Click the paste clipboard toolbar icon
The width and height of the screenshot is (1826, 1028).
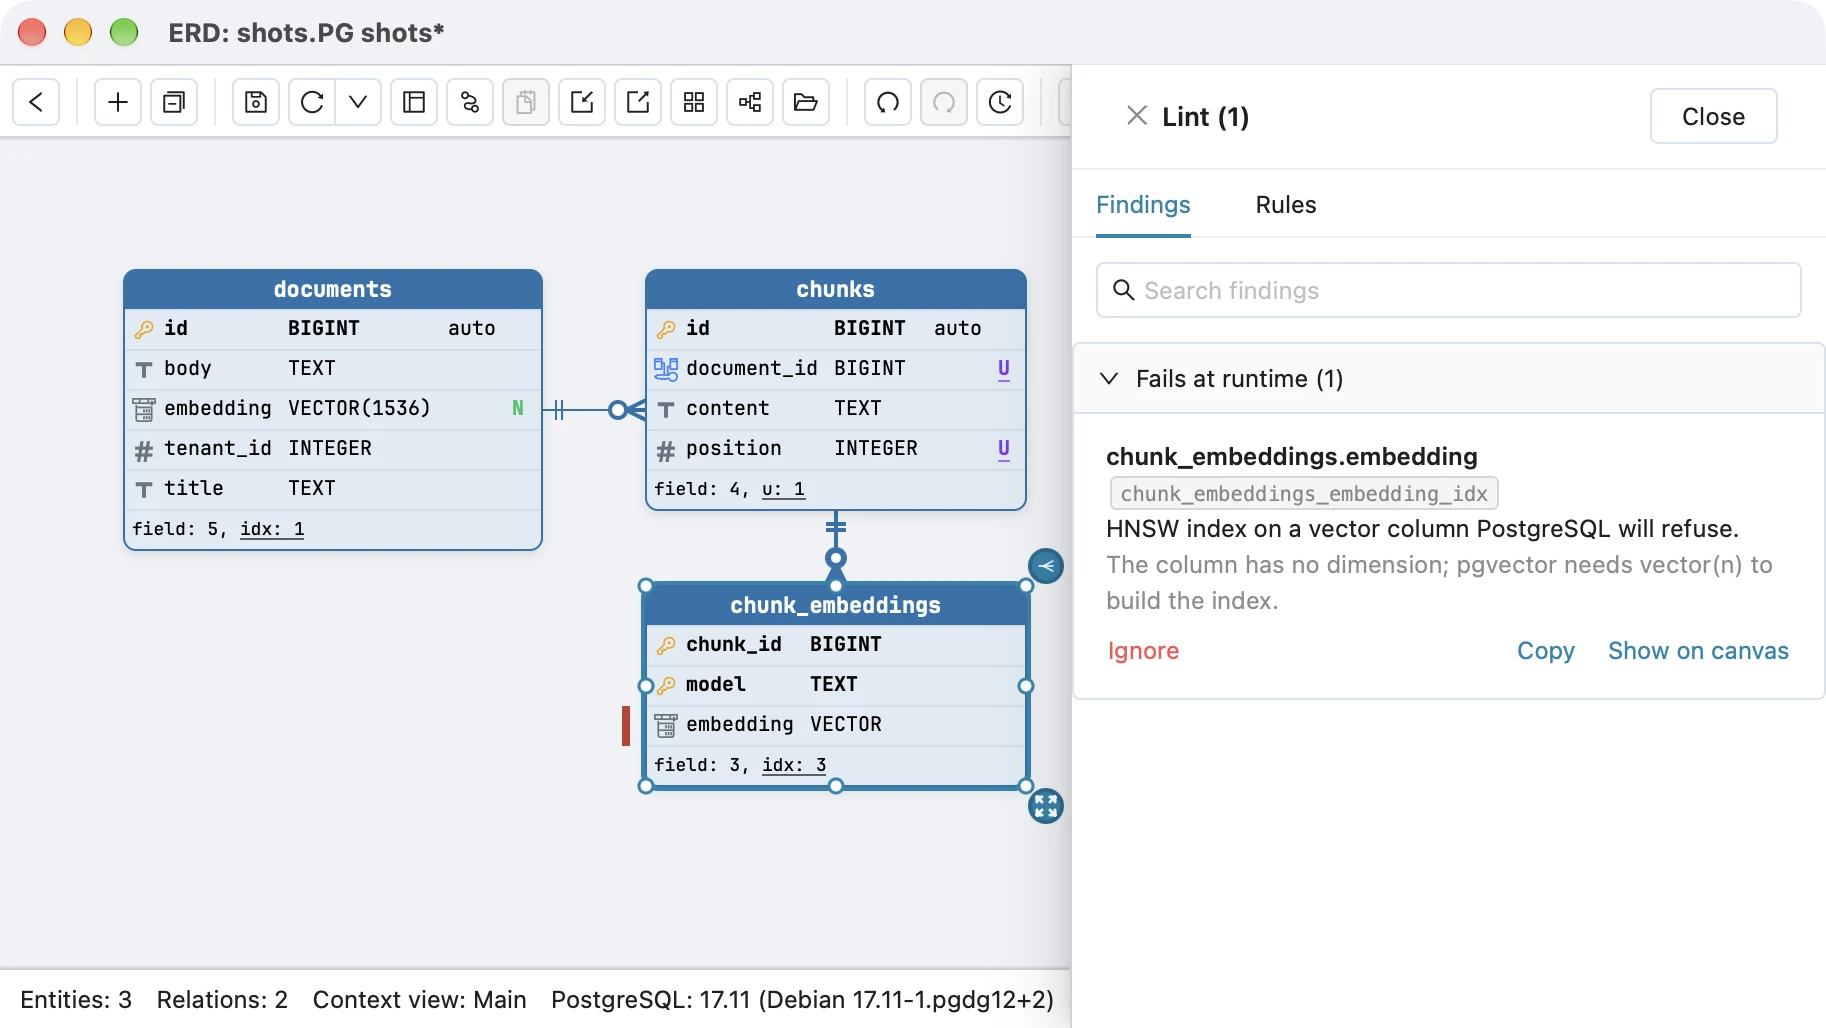pos(526,102)
